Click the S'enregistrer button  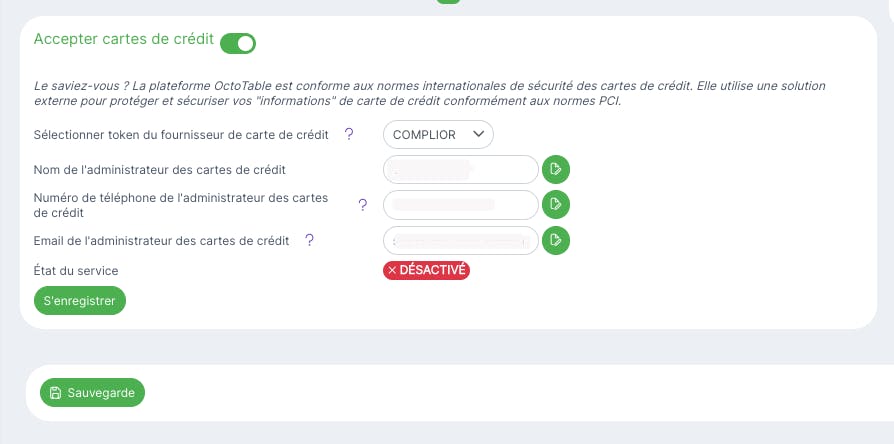tap(80, 300)
